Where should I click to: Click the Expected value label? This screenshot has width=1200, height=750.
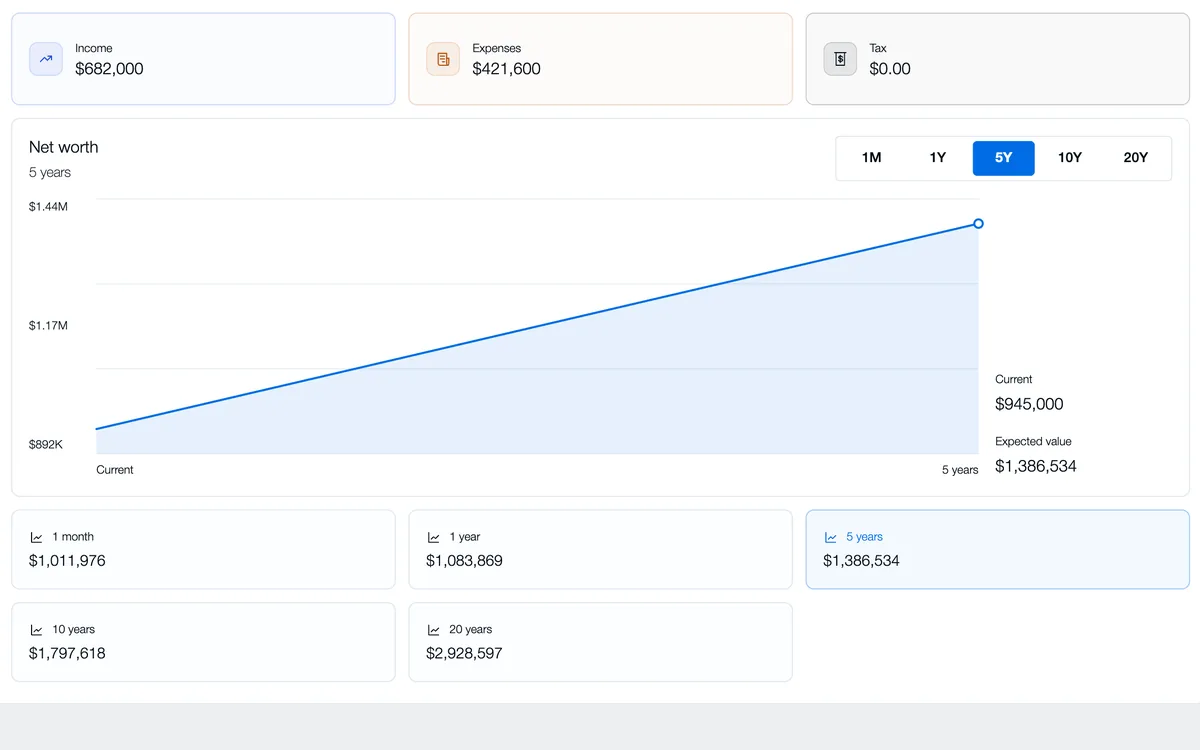(x=1033, y=441)
